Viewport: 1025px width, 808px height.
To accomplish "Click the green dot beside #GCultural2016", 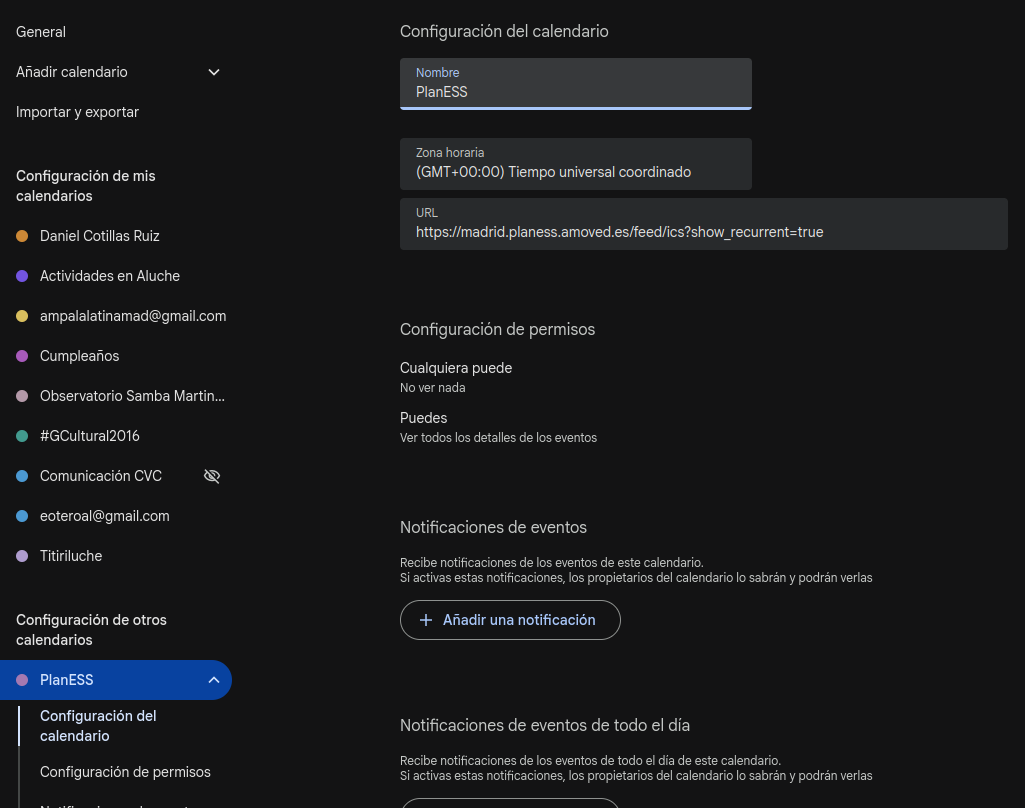I will coord(22,436).
